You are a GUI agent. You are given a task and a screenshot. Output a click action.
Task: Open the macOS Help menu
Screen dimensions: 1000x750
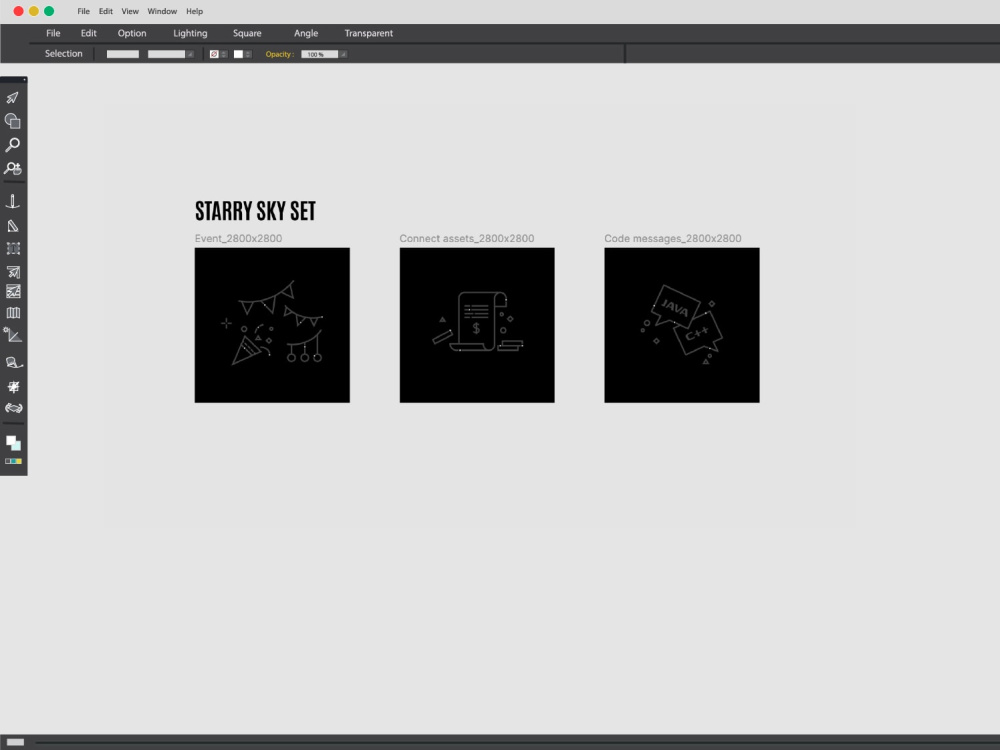[x=195, y=11]
